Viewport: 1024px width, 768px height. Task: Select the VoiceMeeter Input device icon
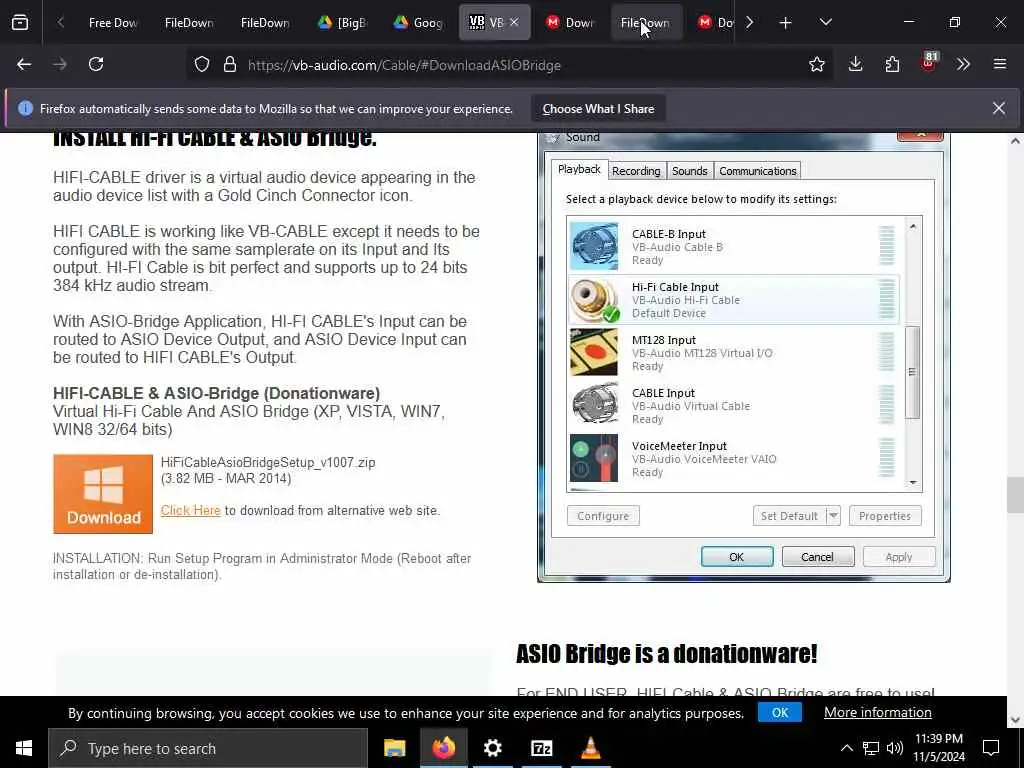(594, 458)
